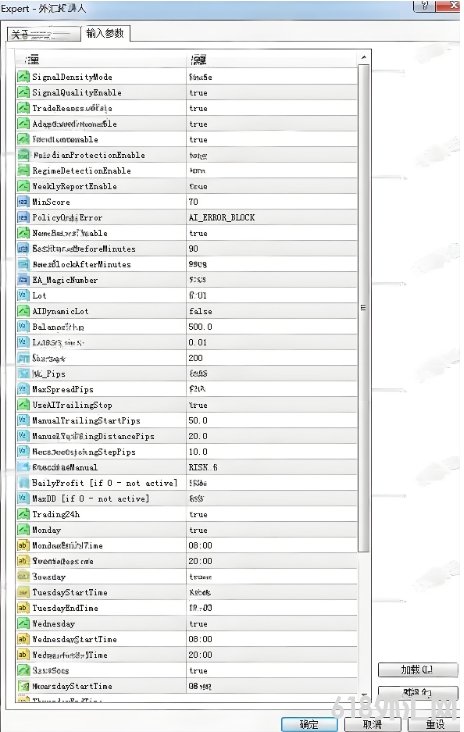The width and height of the screenshot is (464, 732).
Task: Select the icon next to UseAITrailingStop
Action: click(23, 405)
